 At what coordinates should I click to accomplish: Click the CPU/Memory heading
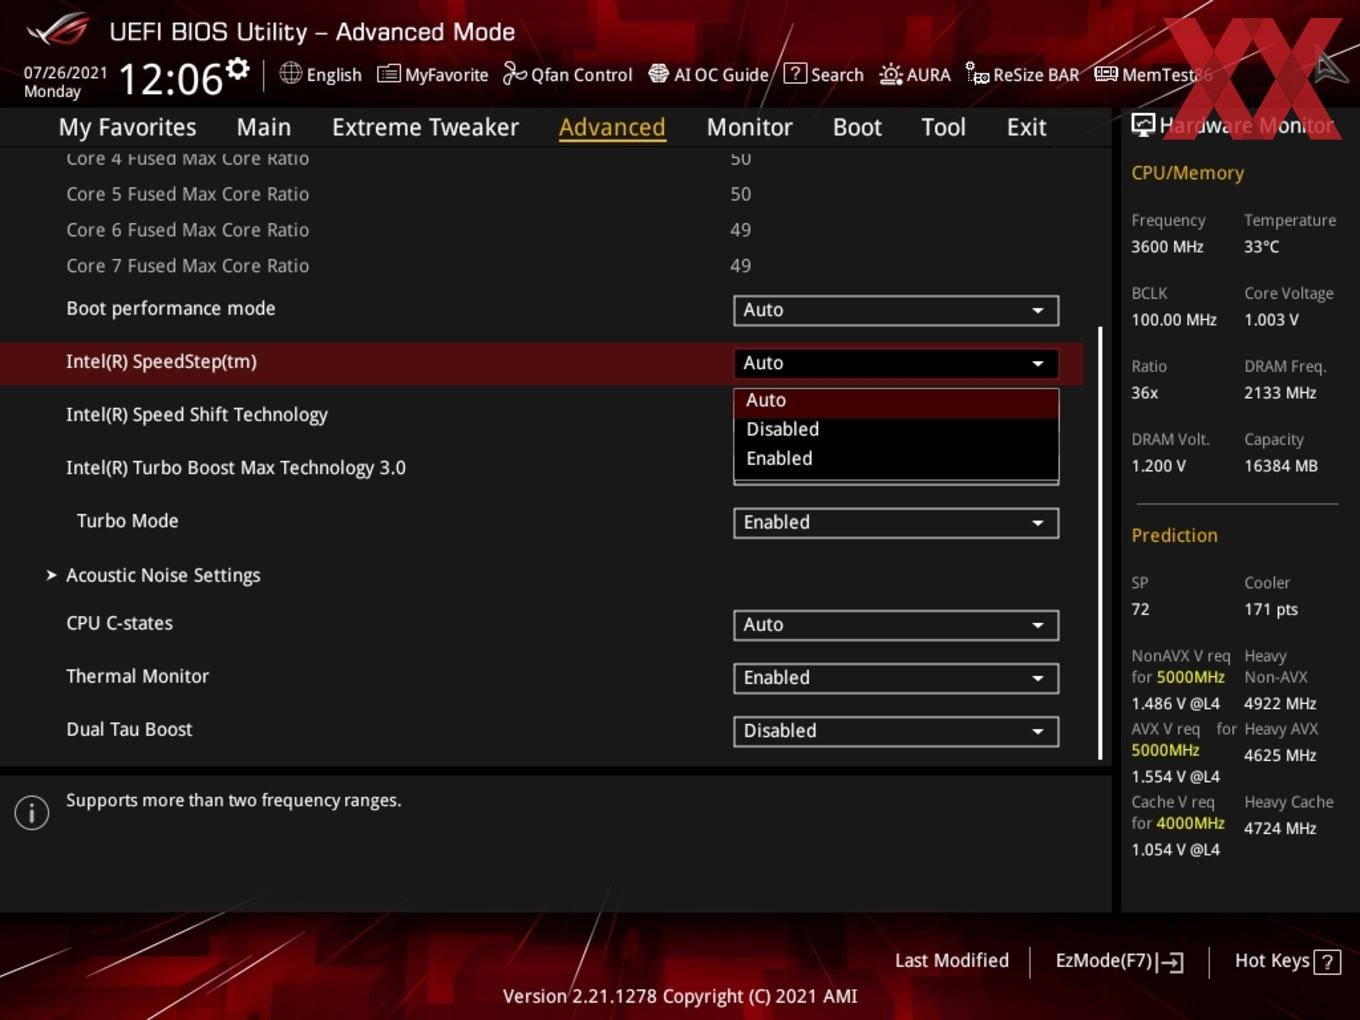(x=1187, y=173)
